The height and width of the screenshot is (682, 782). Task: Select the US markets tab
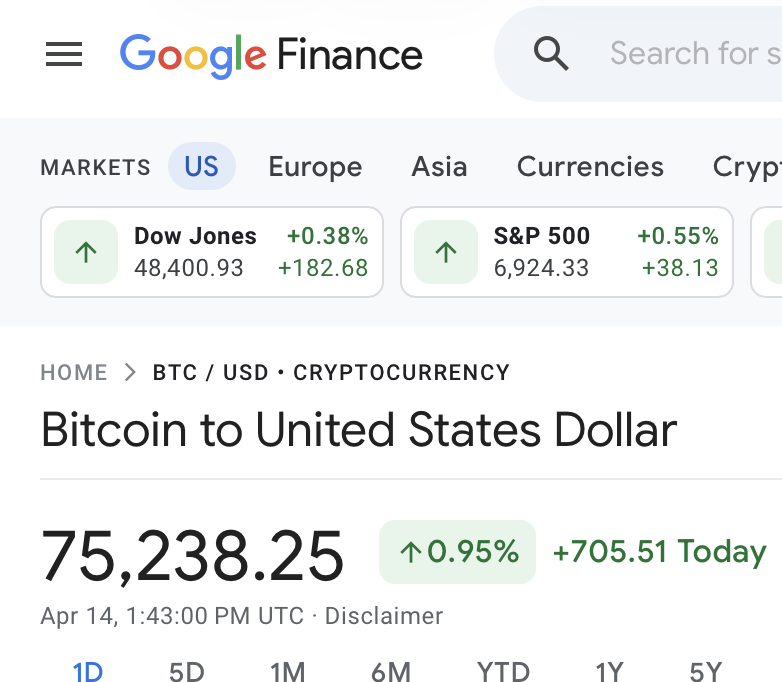click(x=201, y=166)
